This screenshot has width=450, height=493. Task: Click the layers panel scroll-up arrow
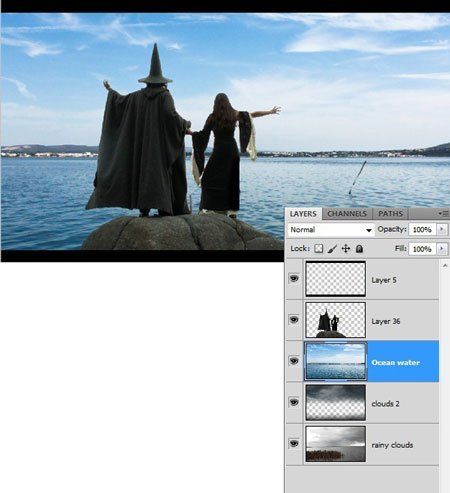tap(445, 266)
